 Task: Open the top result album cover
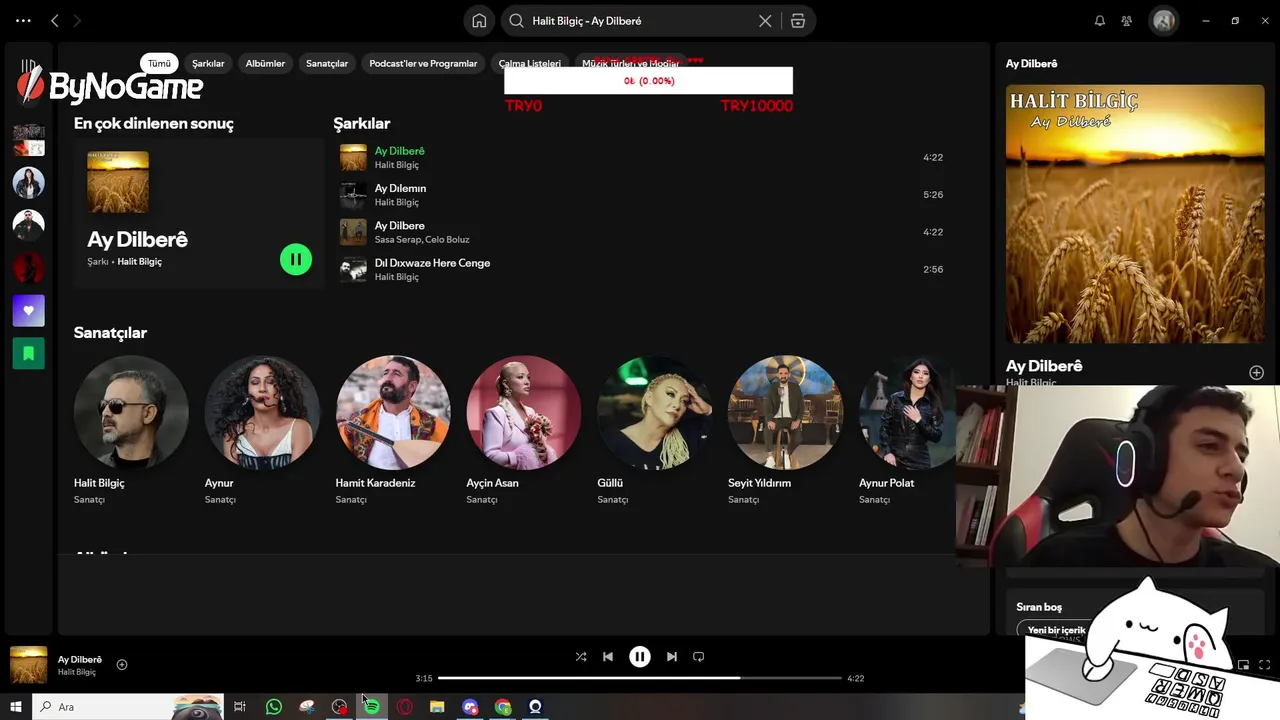118,182
